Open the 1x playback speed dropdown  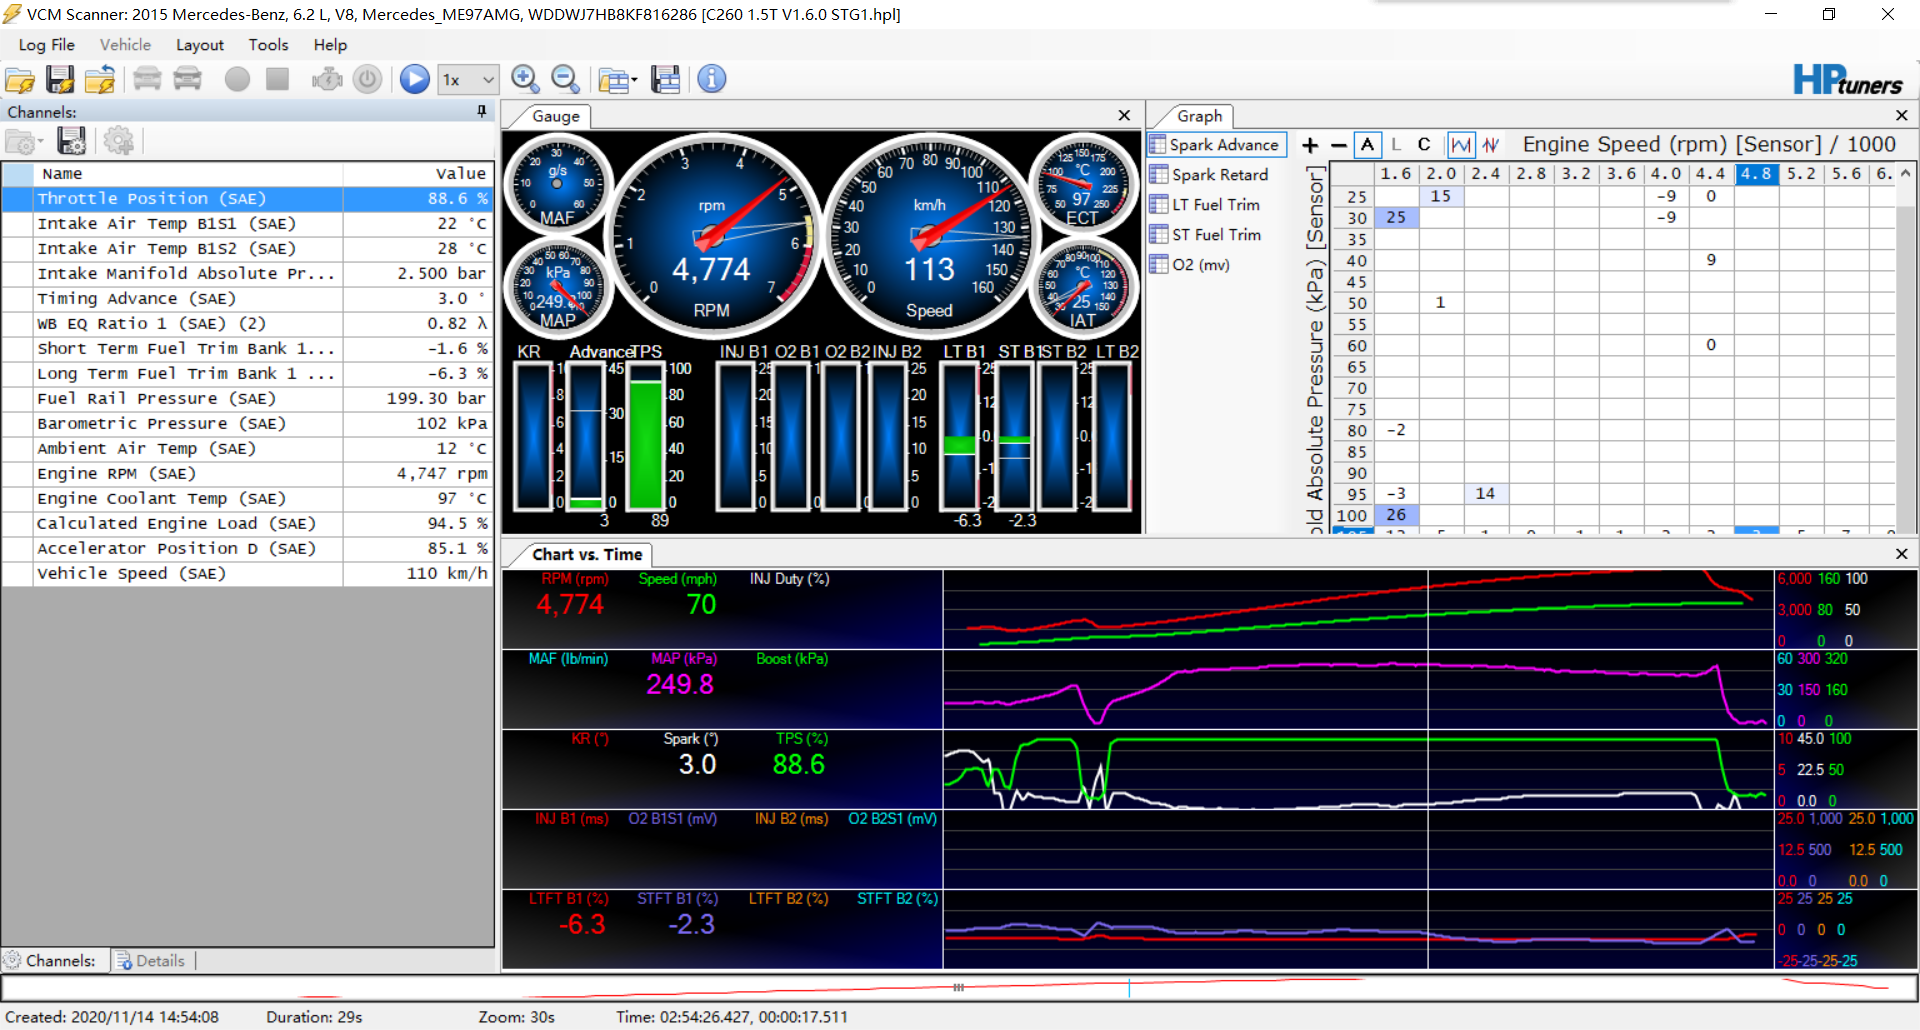pyautogui.click(x=468, y=79)
